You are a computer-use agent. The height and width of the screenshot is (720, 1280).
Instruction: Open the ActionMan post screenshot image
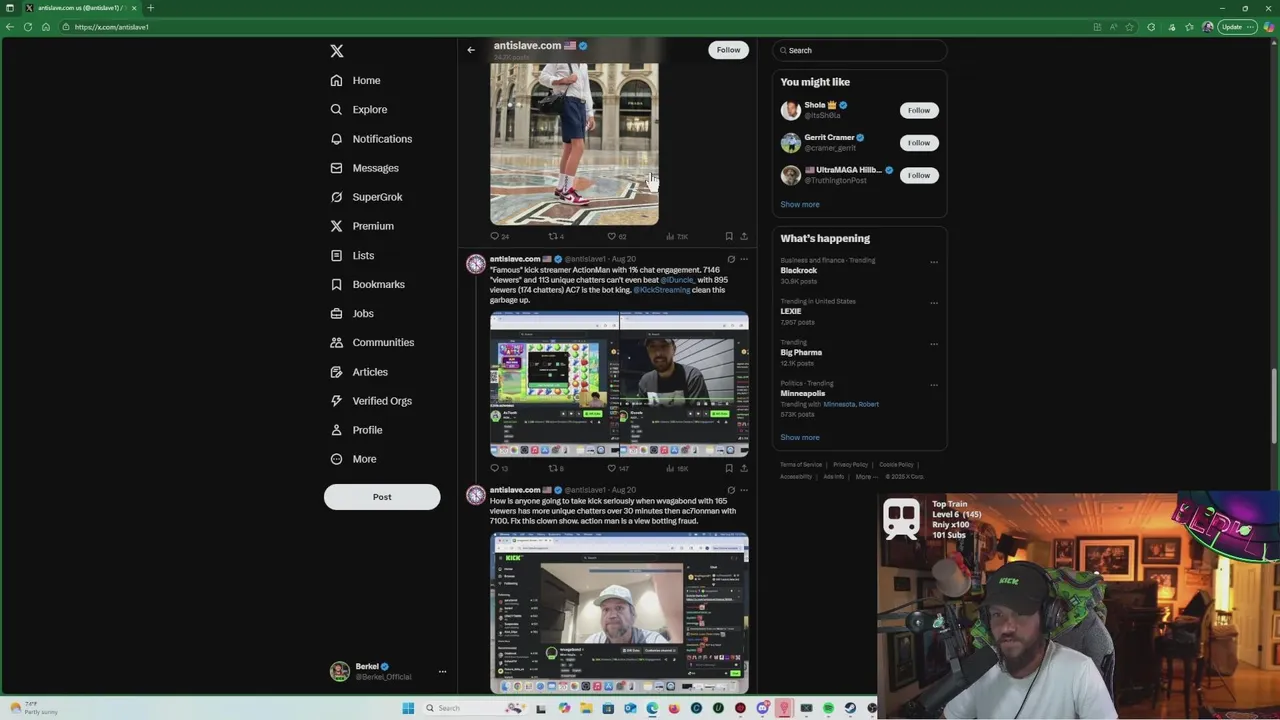(x=619, y=384)
